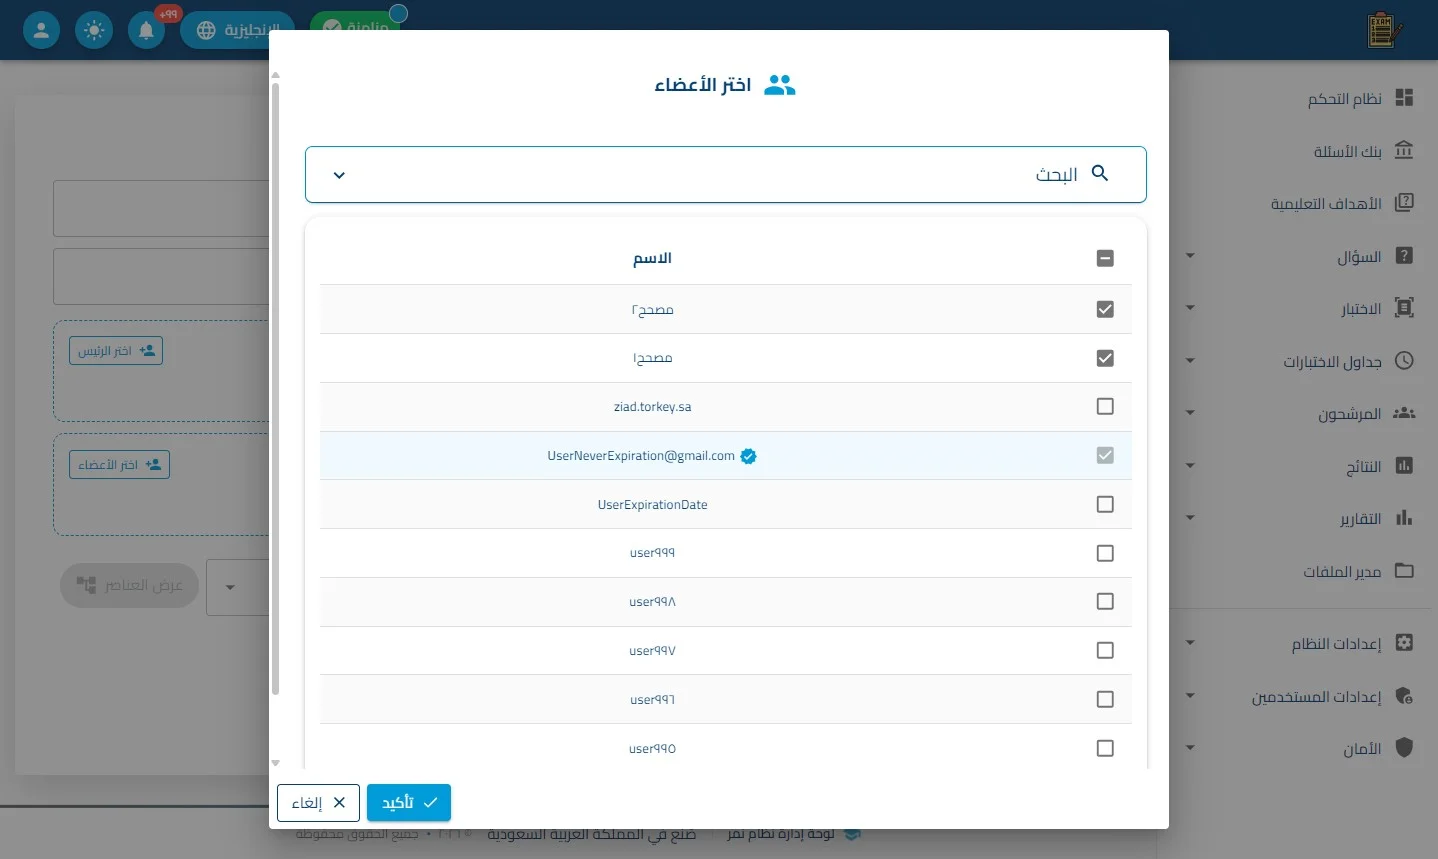This screenshot has width=1438, height=859.
Task: Expand the السؤال sidebar menu arrow
Action: pyautogui.click(x=1190, y=256)
